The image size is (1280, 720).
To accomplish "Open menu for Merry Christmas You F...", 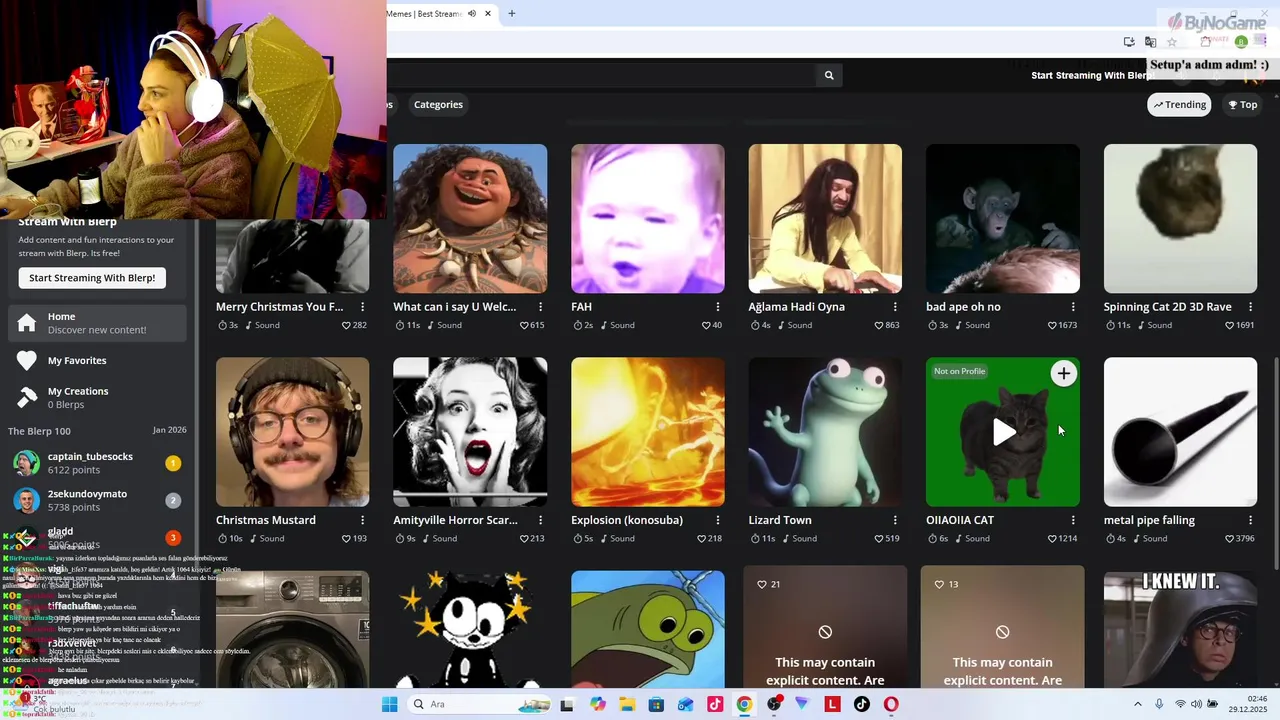I will [x=363, y=307].
